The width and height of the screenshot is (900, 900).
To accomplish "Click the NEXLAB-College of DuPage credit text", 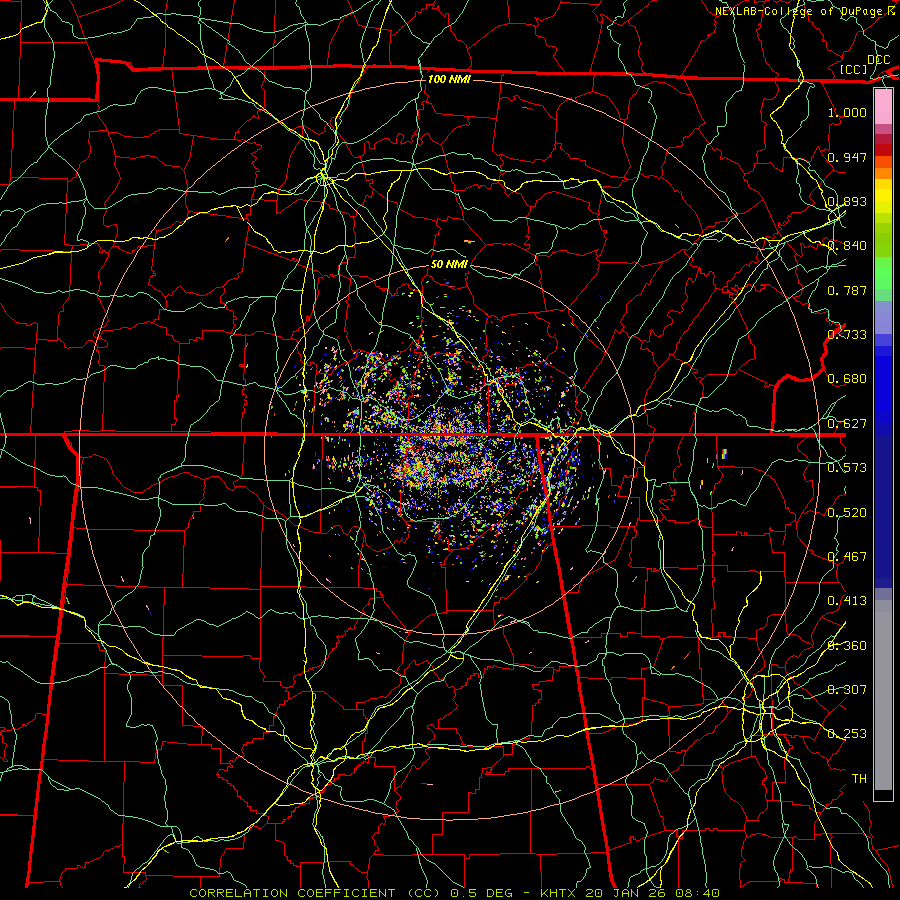I will point(801,11).
